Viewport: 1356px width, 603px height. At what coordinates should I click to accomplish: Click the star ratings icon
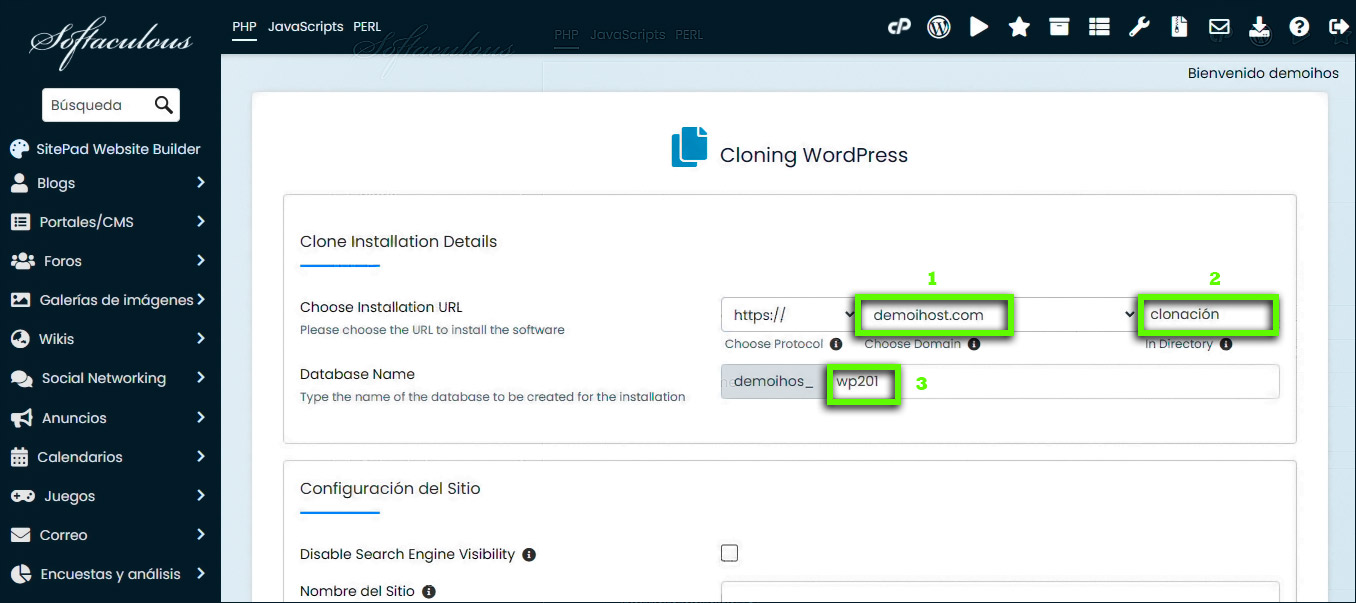click(1019, 27)
